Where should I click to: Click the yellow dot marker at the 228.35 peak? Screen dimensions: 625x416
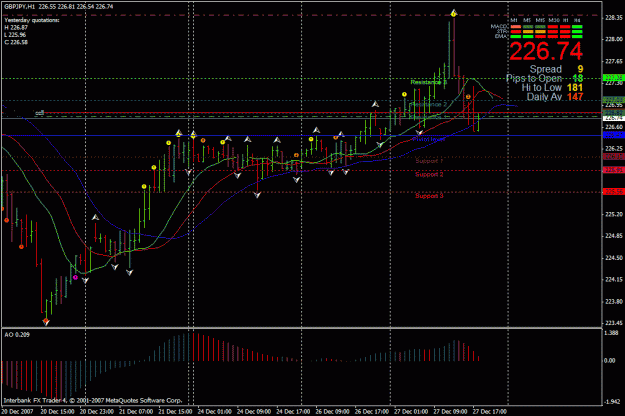click(453, 14)
